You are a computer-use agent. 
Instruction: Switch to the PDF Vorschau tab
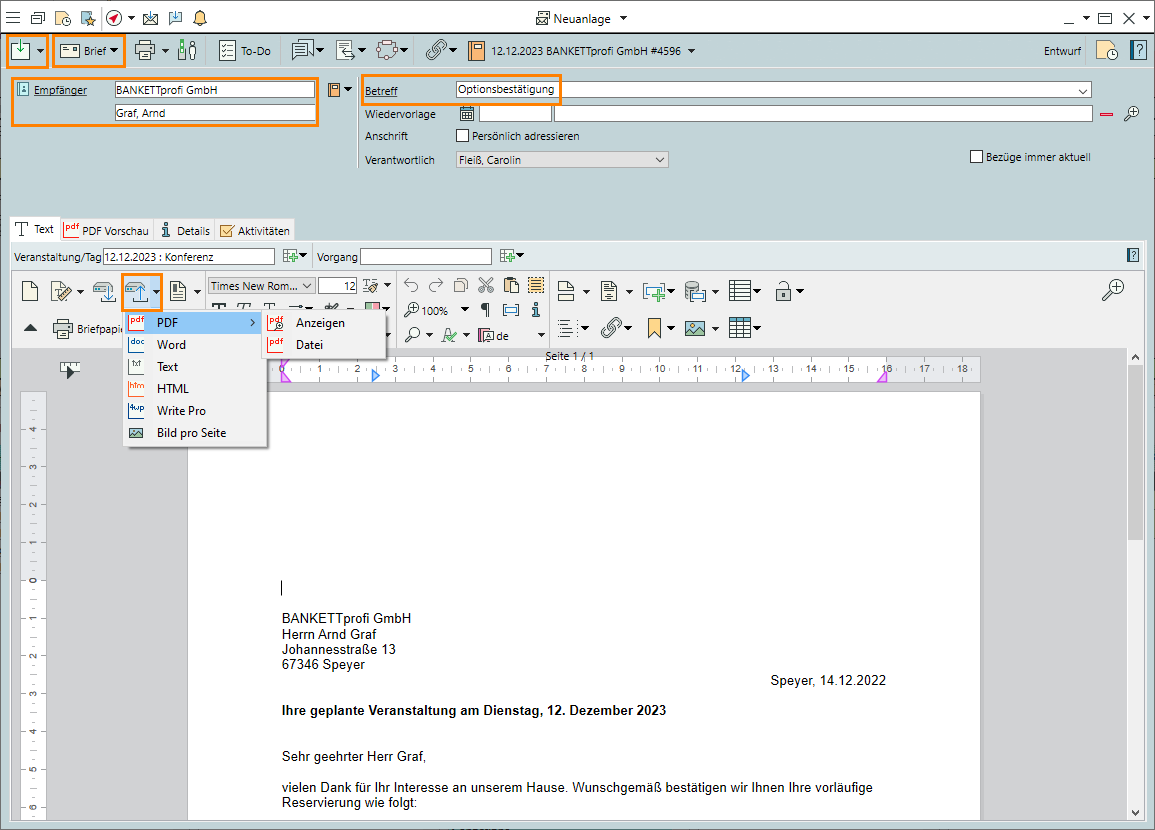click(105, 231)
